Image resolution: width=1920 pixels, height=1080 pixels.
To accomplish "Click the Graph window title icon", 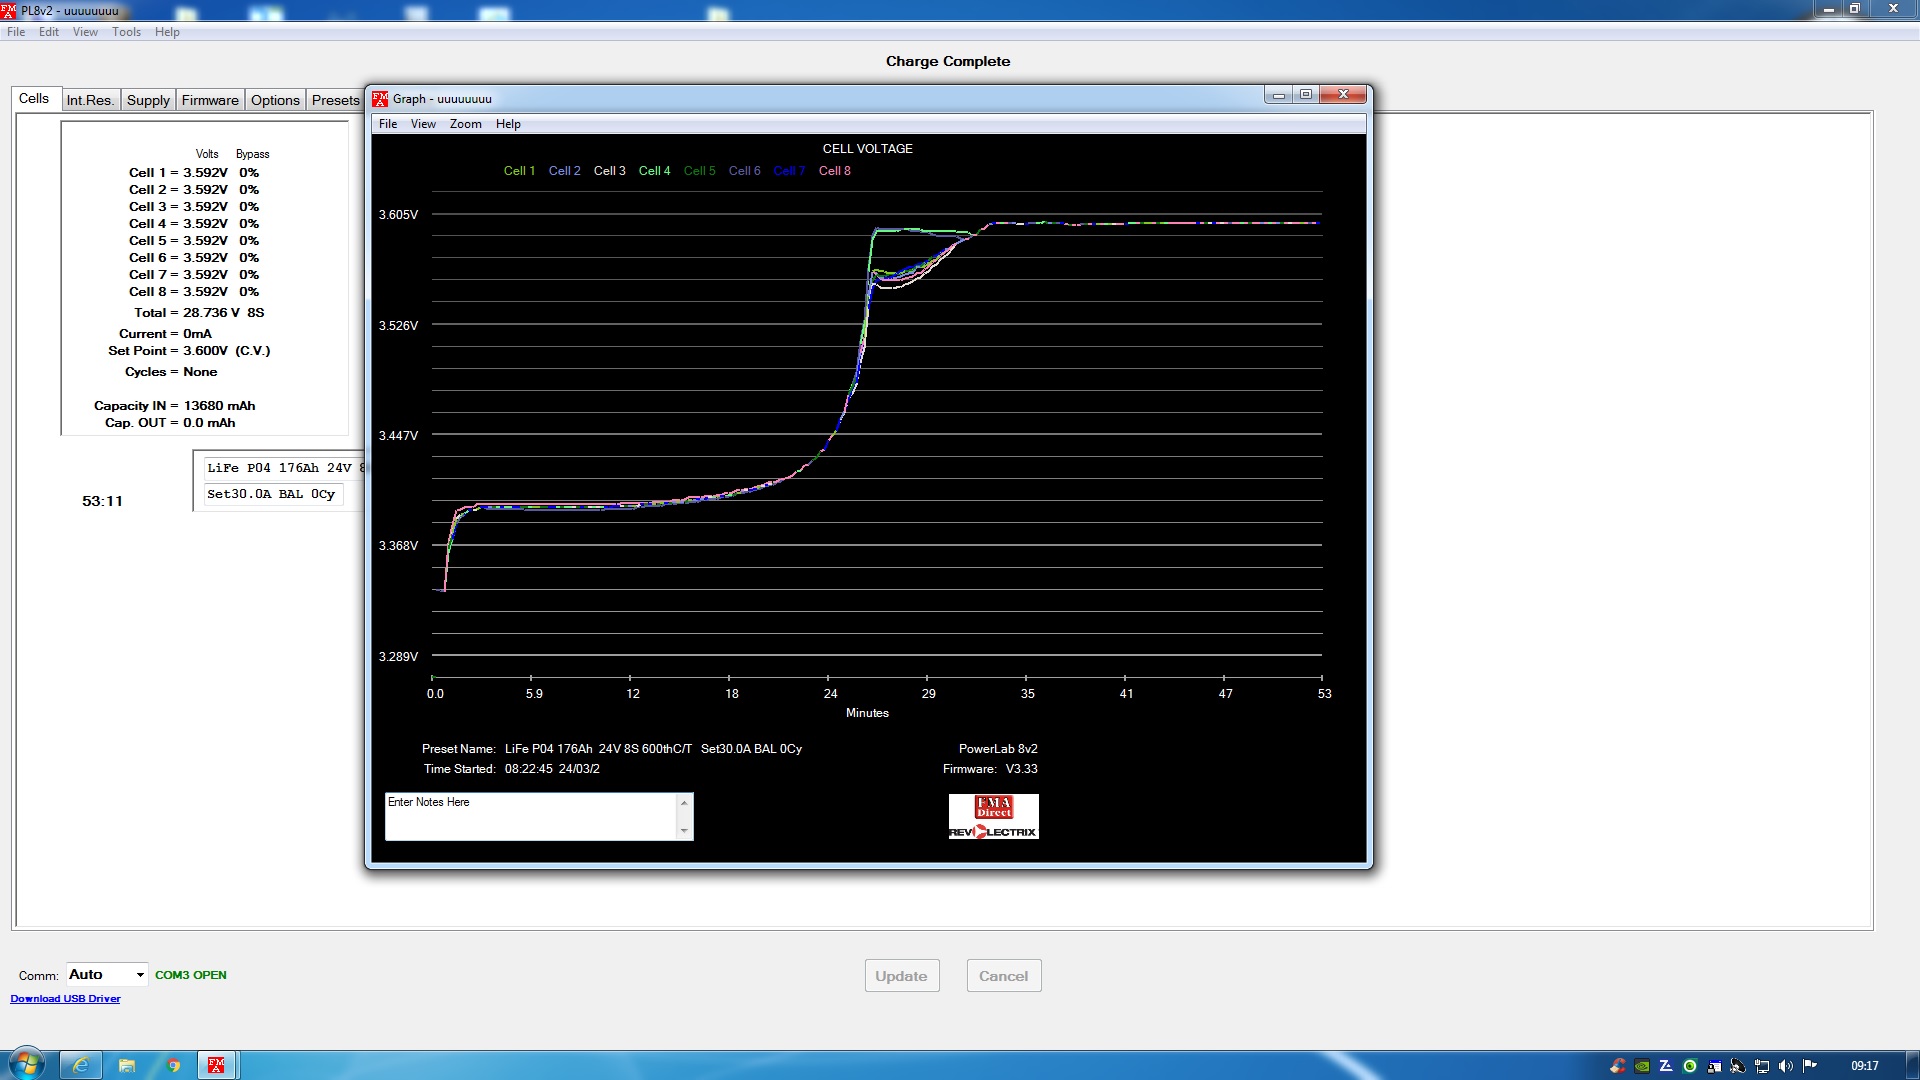I will click(x=380, y=99).
